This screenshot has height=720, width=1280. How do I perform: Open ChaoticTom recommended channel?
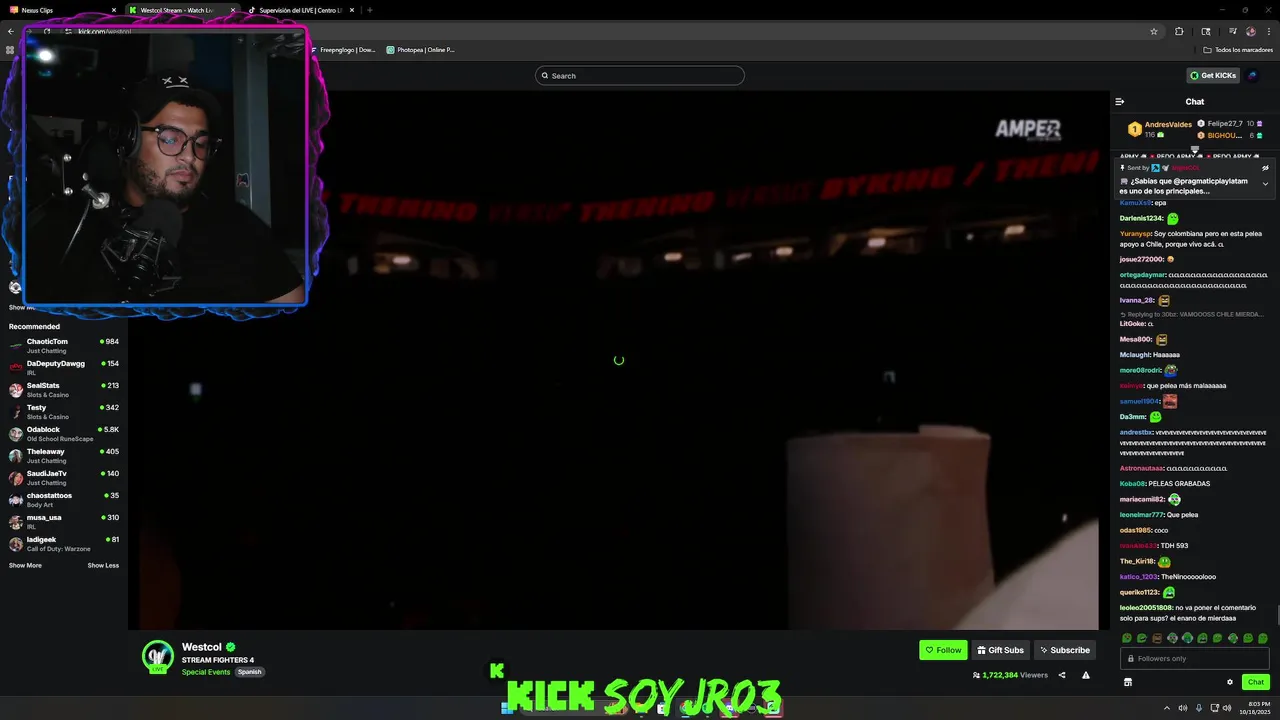(64, 345)
